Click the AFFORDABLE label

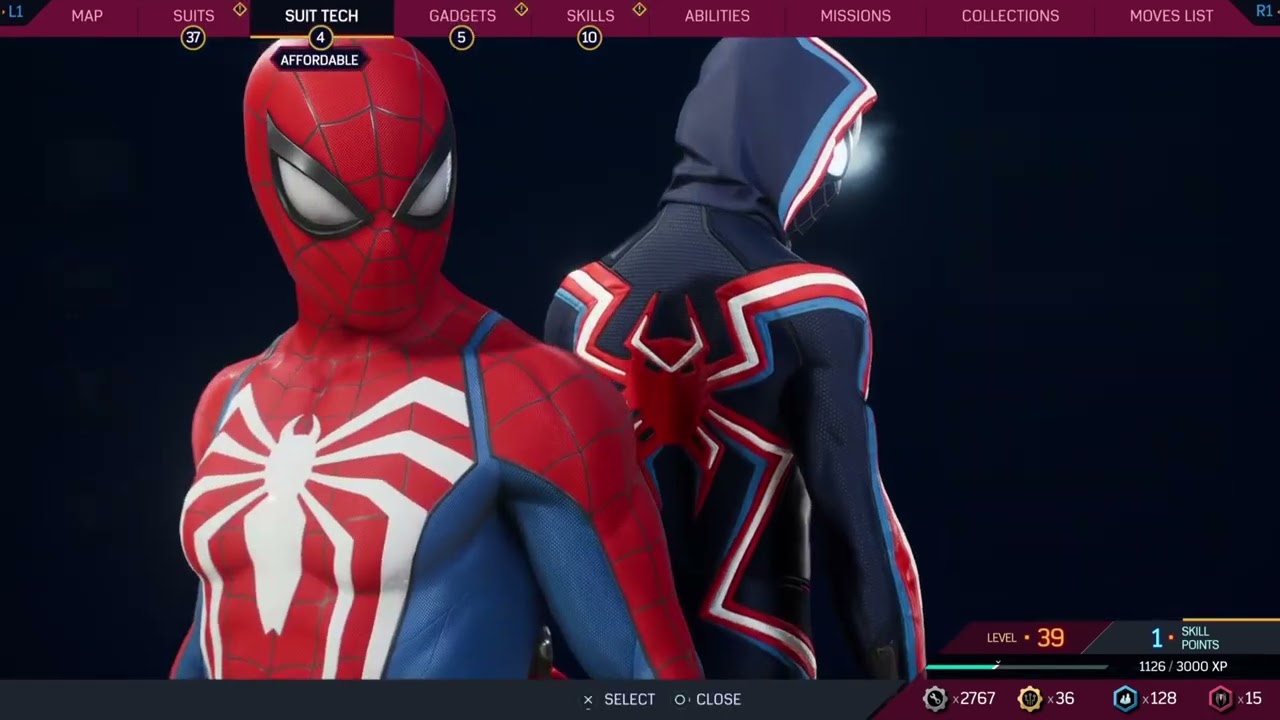319,60
